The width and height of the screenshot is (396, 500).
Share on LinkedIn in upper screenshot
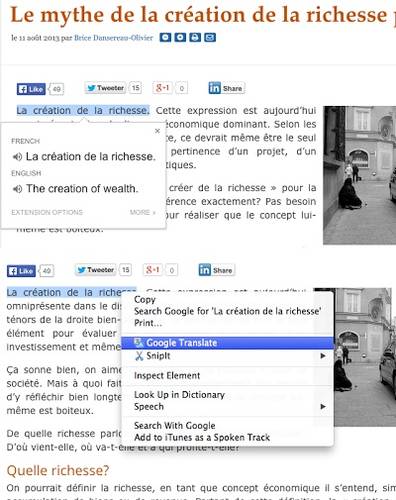point(227,88)
